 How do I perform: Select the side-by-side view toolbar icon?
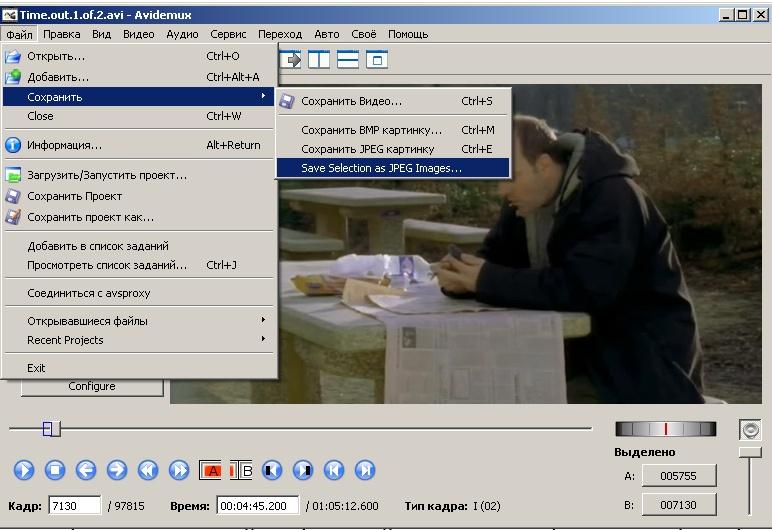(319, 60)
